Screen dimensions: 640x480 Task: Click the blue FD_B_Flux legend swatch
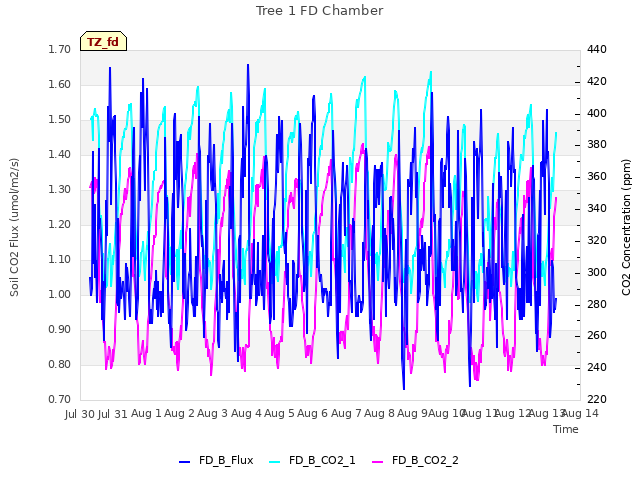pyautogui.click(x=184, y=461)
